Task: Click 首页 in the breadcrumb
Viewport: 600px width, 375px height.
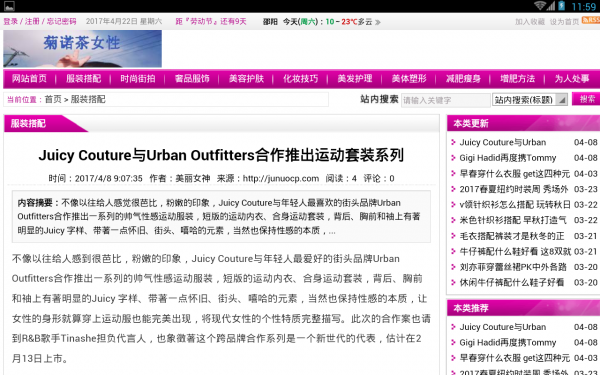Action: click(53, 99)
